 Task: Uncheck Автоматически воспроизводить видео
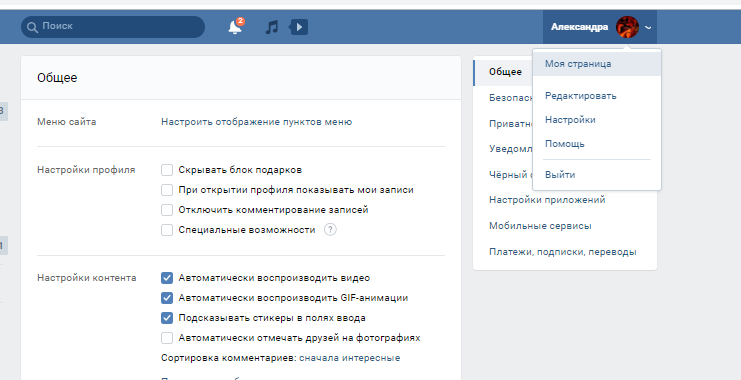point(167,278)
